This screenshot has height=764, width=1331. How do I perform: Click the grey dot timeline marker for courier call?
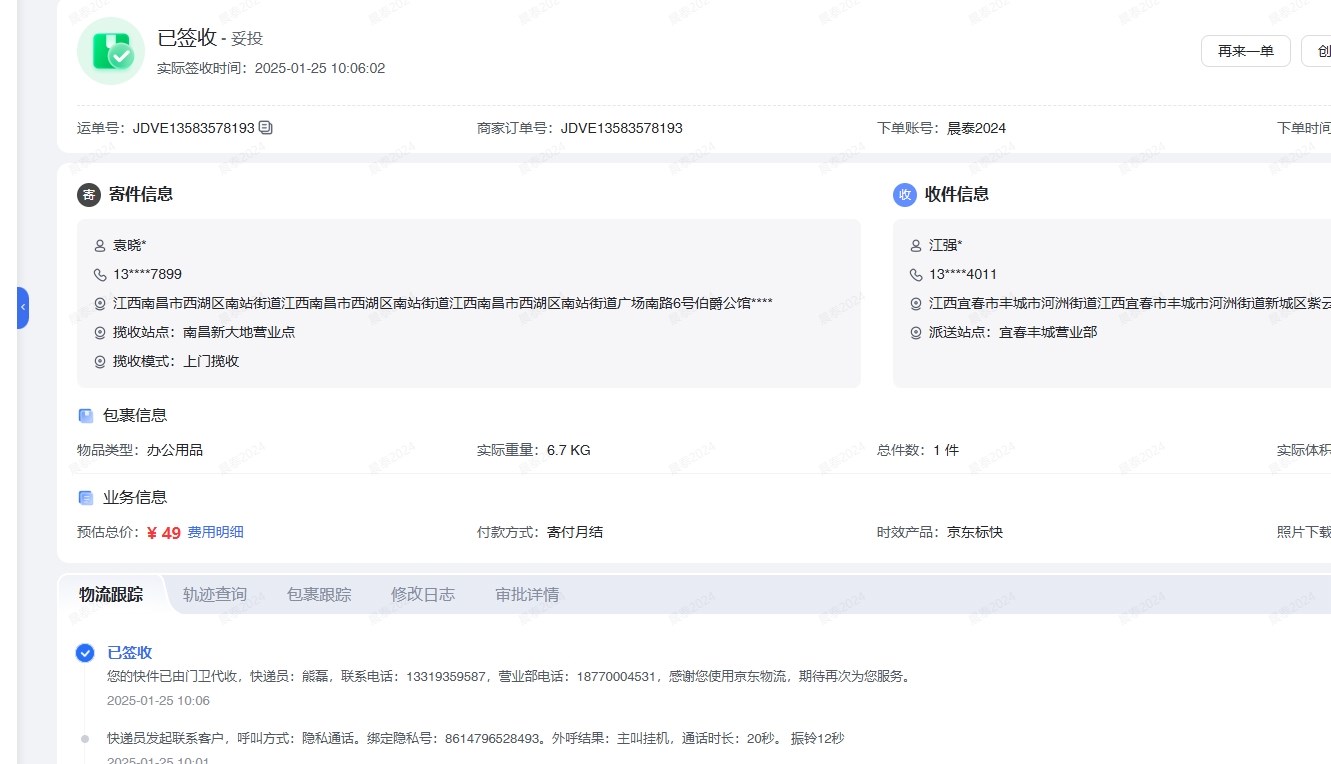85,739
